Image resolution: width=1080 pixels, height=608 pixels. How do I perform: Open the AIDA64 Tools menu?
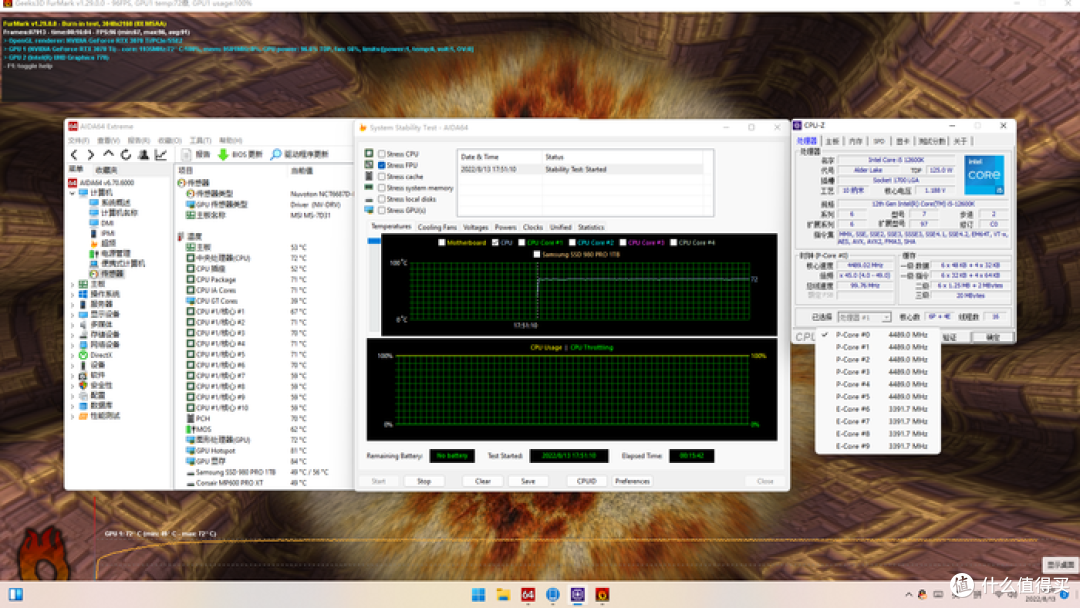tap(200, 140)
